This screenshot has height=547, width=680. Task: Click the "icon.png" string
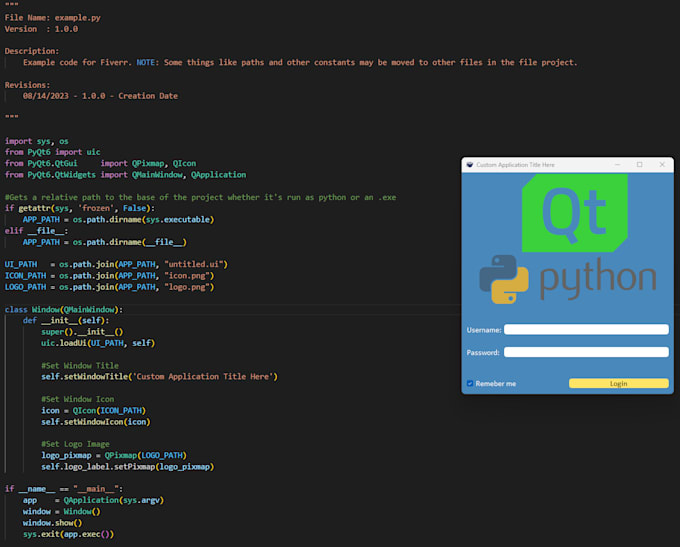pyautogui.click(x=187, y=276)
